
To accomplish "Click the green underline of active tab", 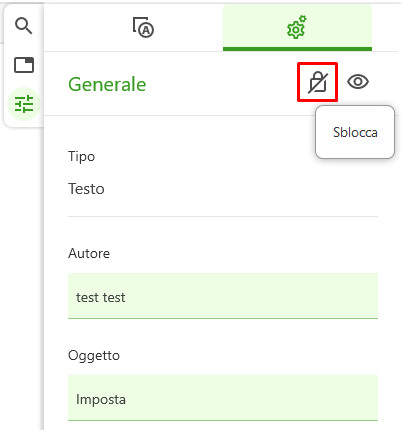I will (297, 49).
